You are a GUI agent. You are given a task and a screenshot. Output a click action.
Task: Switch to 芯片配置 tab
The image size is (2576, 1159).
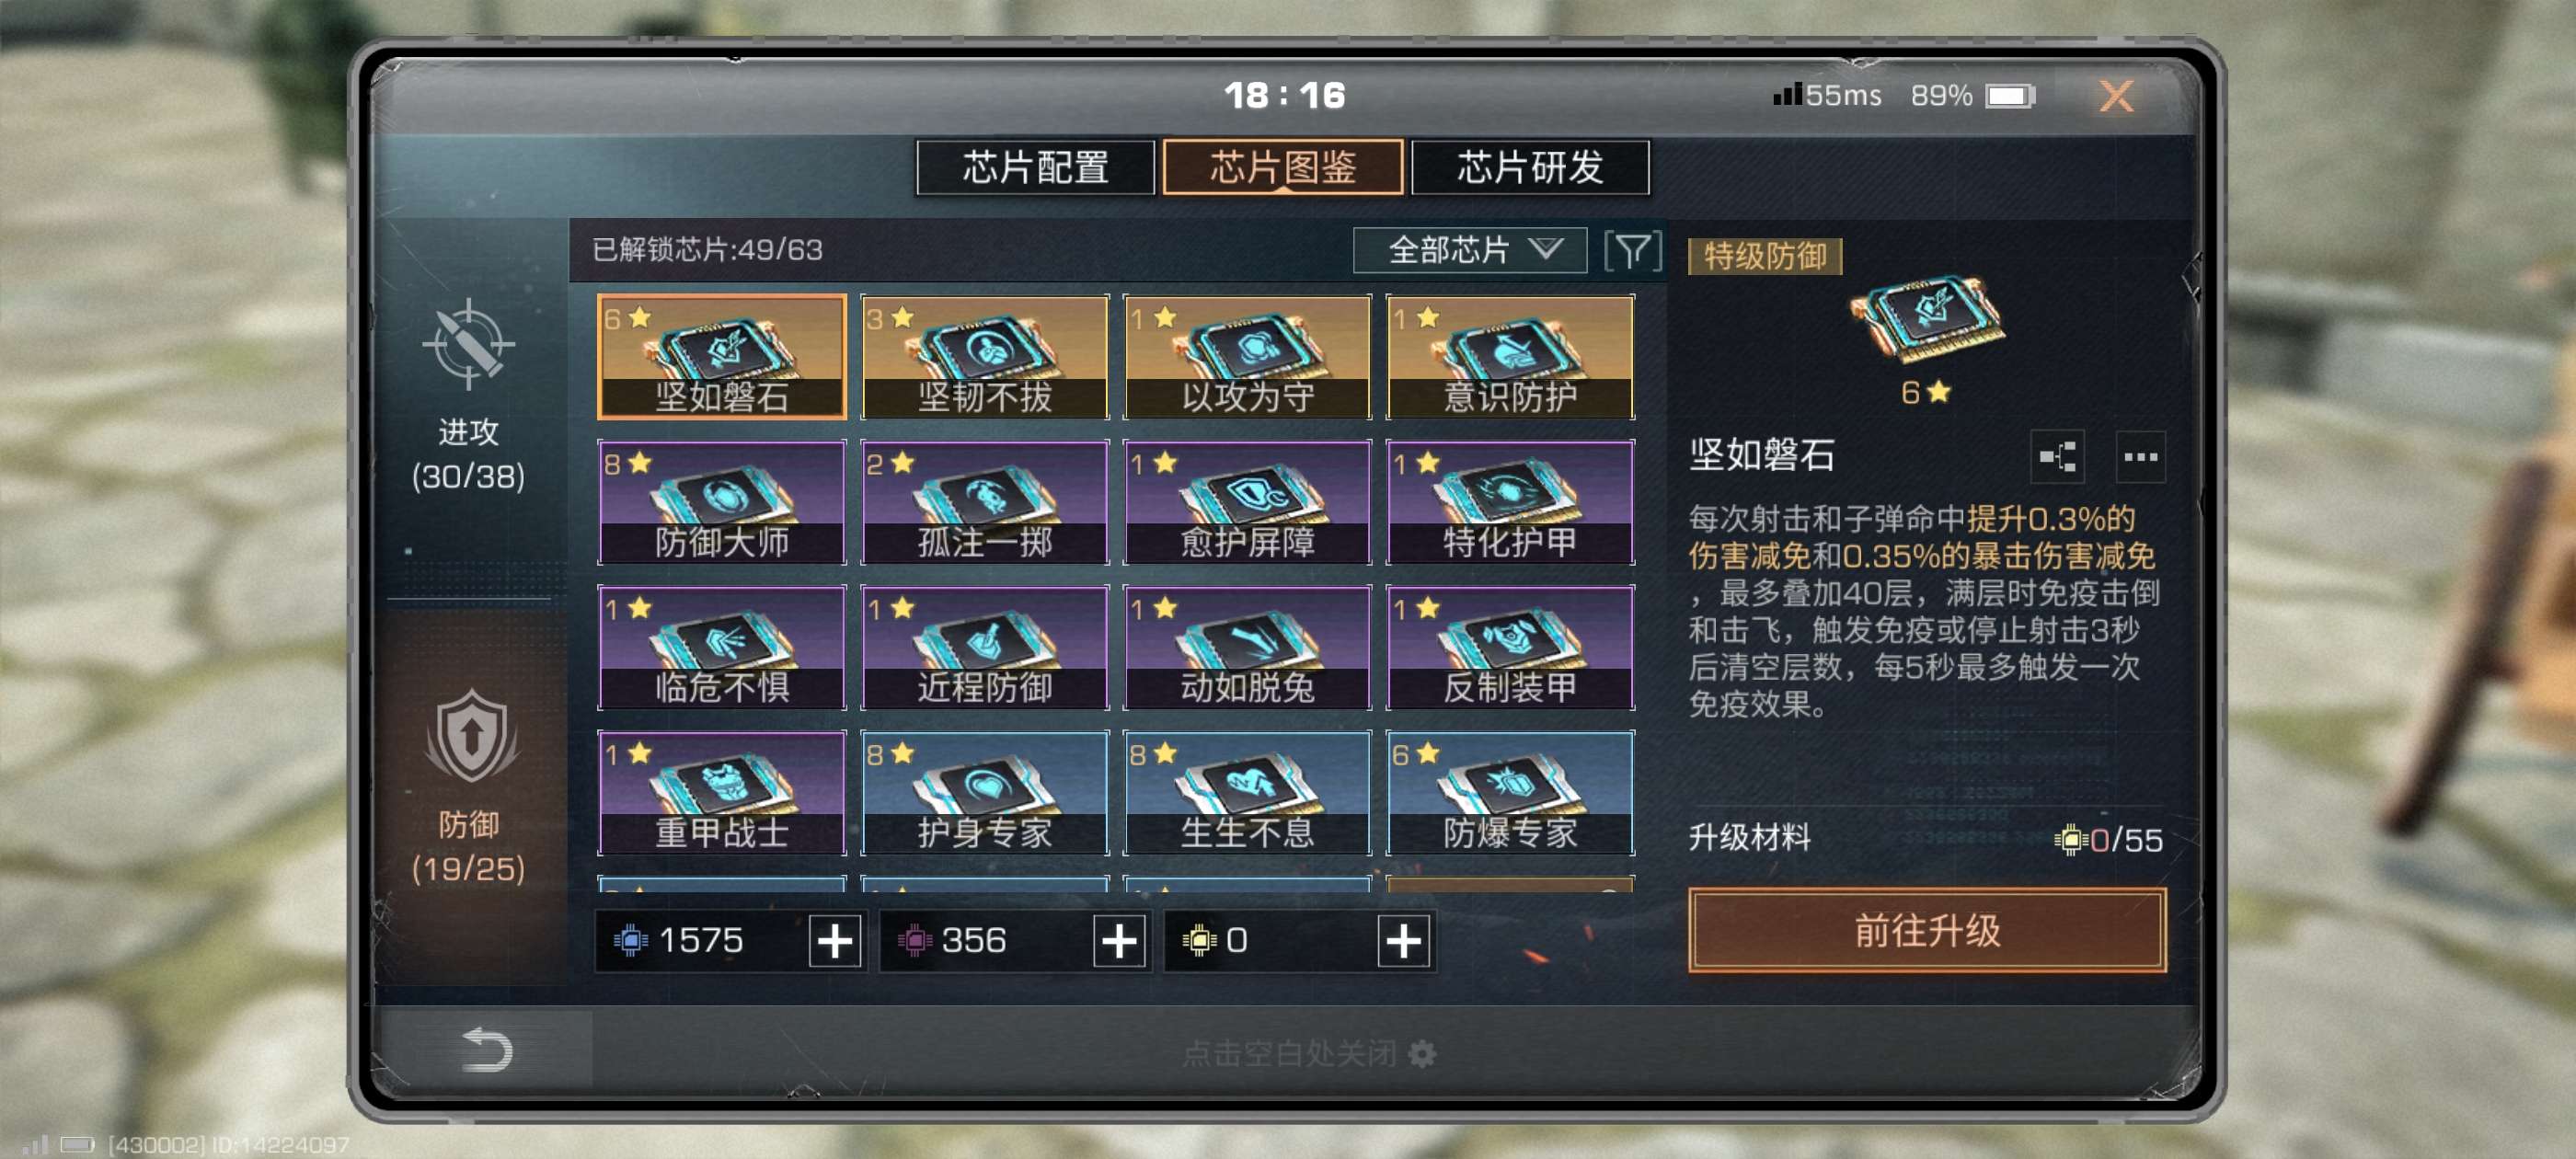coord(1035,167)
